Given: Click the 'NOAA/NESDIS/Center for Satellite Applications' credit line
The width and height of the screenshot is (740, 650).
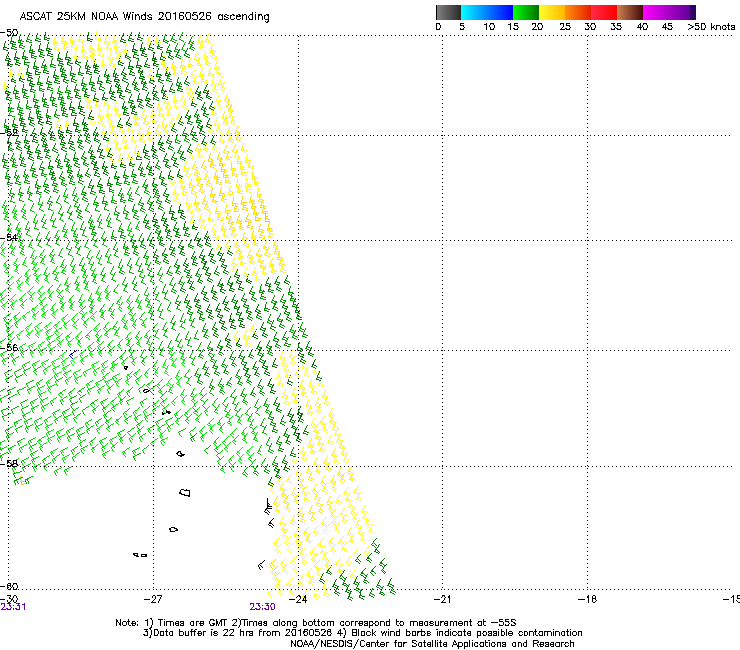Looking at the screenshot, I should 432,644.
